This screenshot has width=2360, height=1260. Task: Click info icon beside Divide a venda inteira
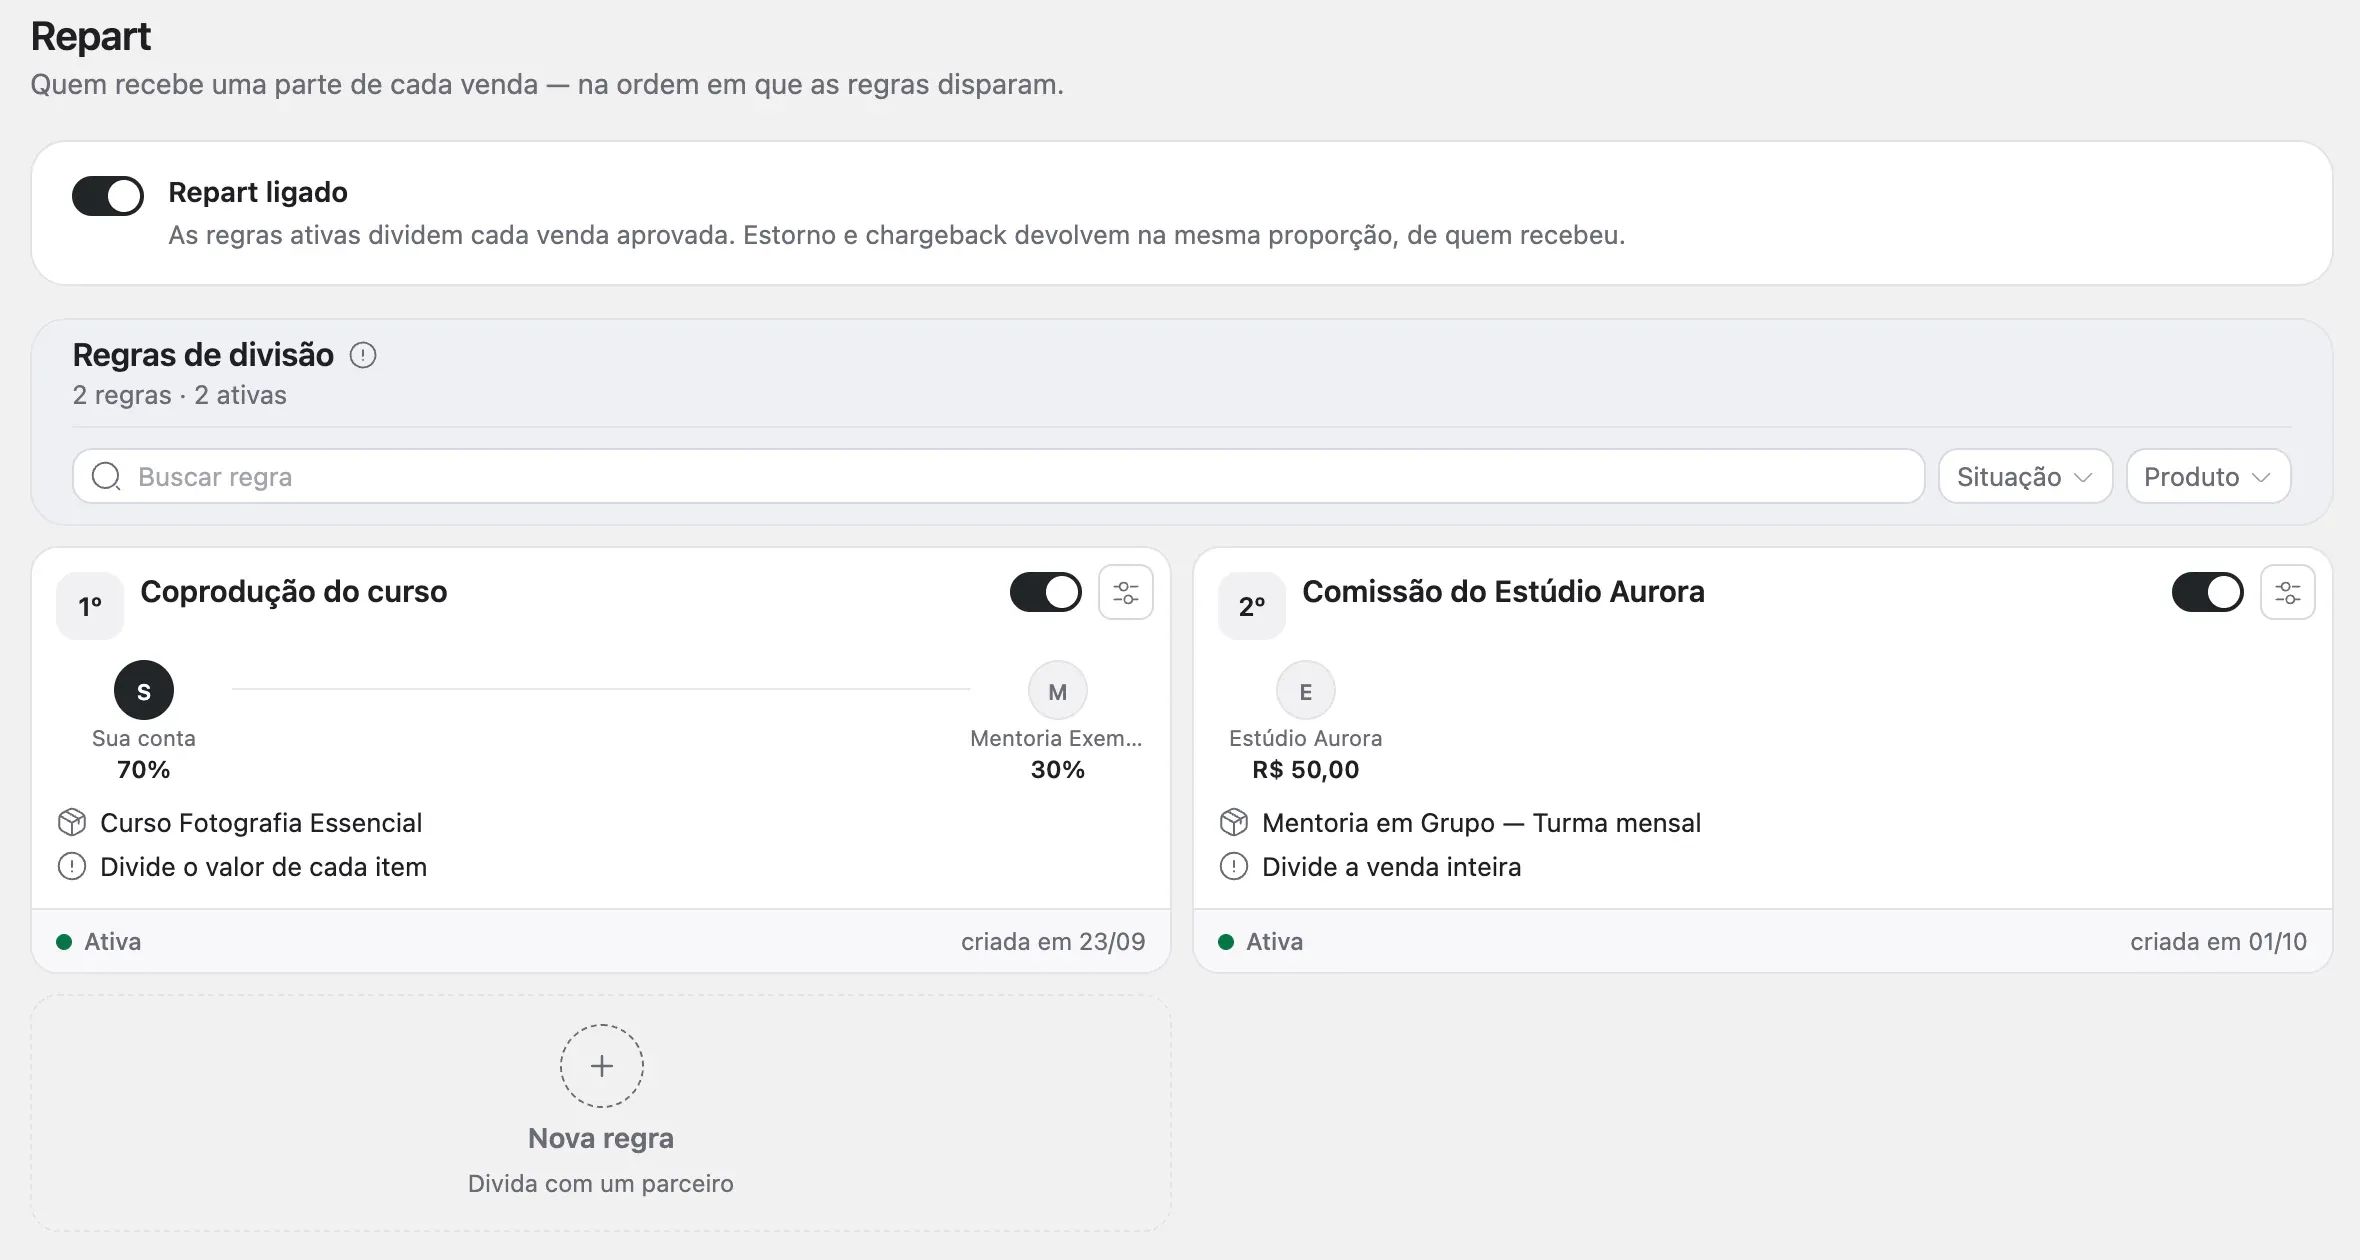click(x=1234, y=866)
